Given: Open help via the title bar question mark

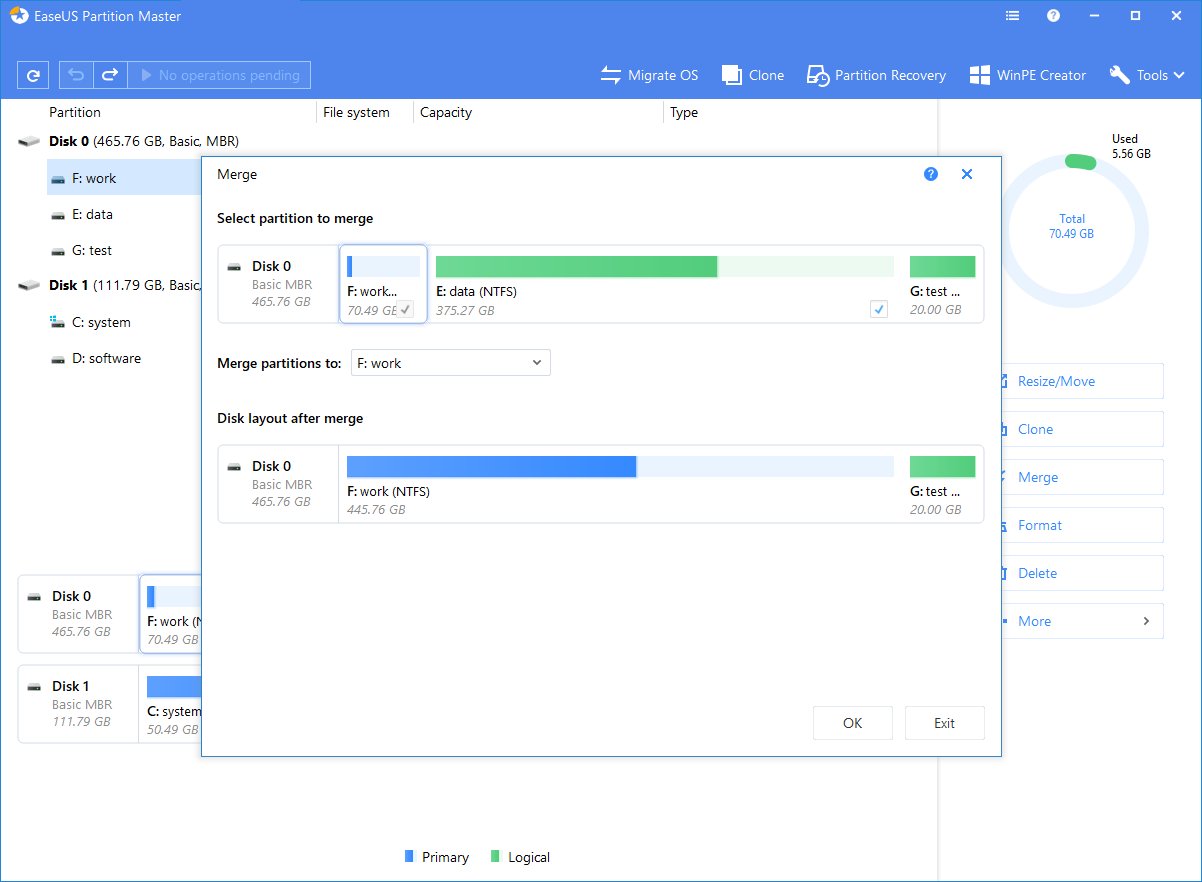Looking at the screenshot, I should (1052, 15).
